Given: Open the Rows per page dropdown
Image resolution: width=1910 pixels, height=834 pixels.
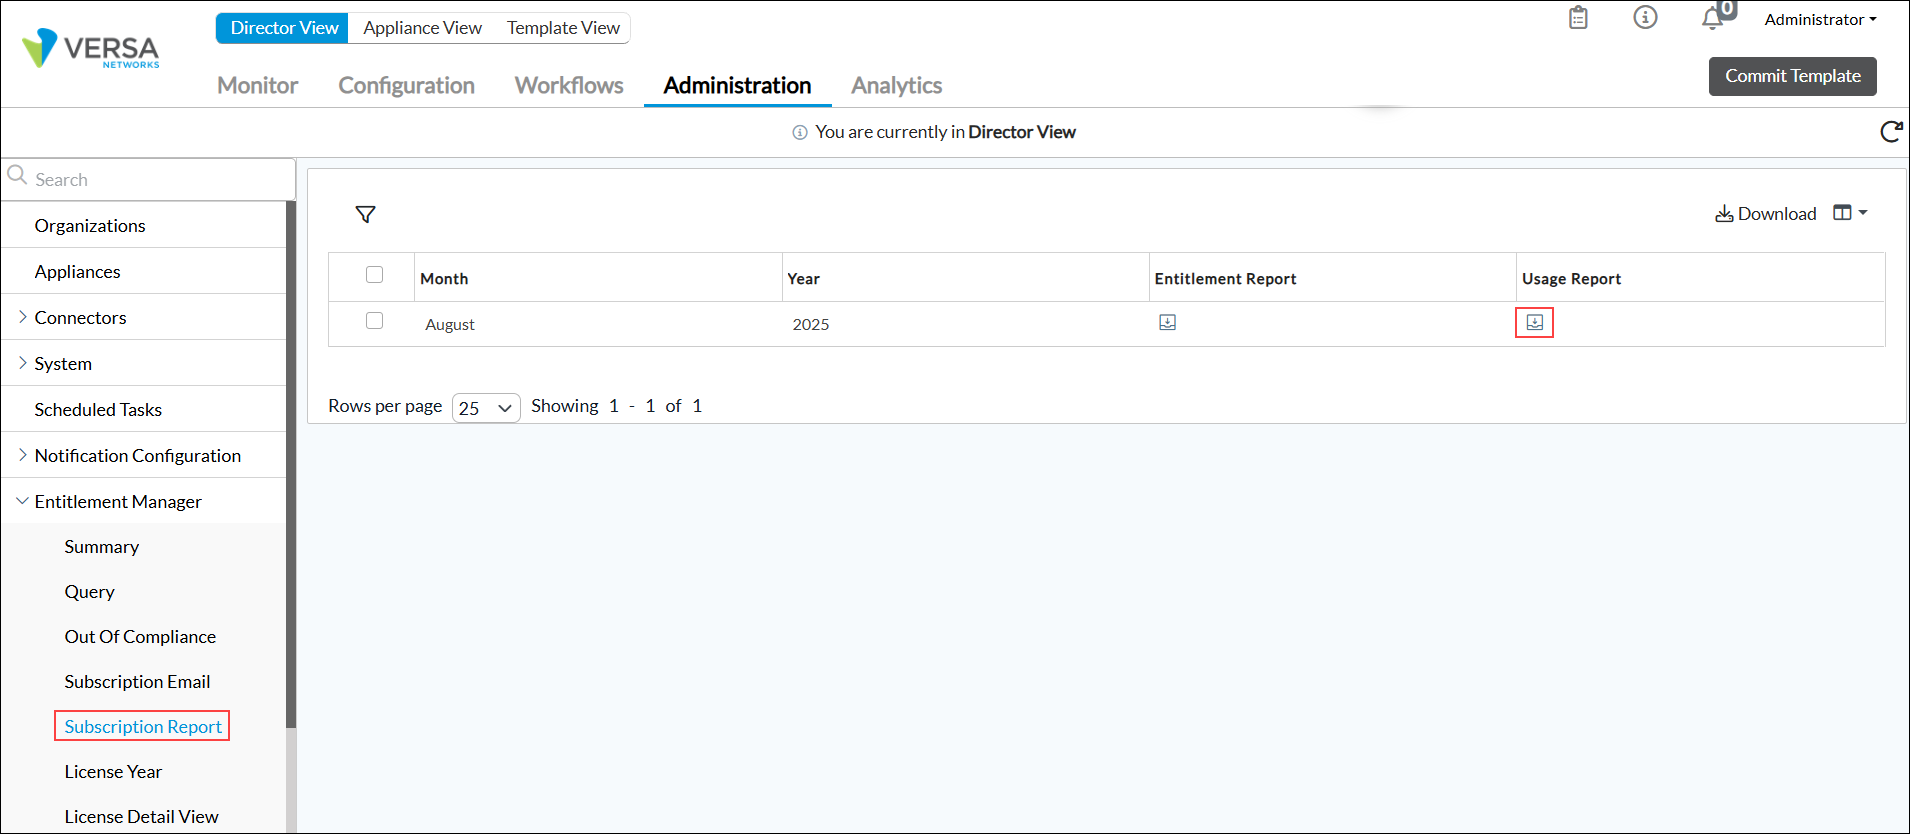Looking at the screenshot, I should point(486,408).
